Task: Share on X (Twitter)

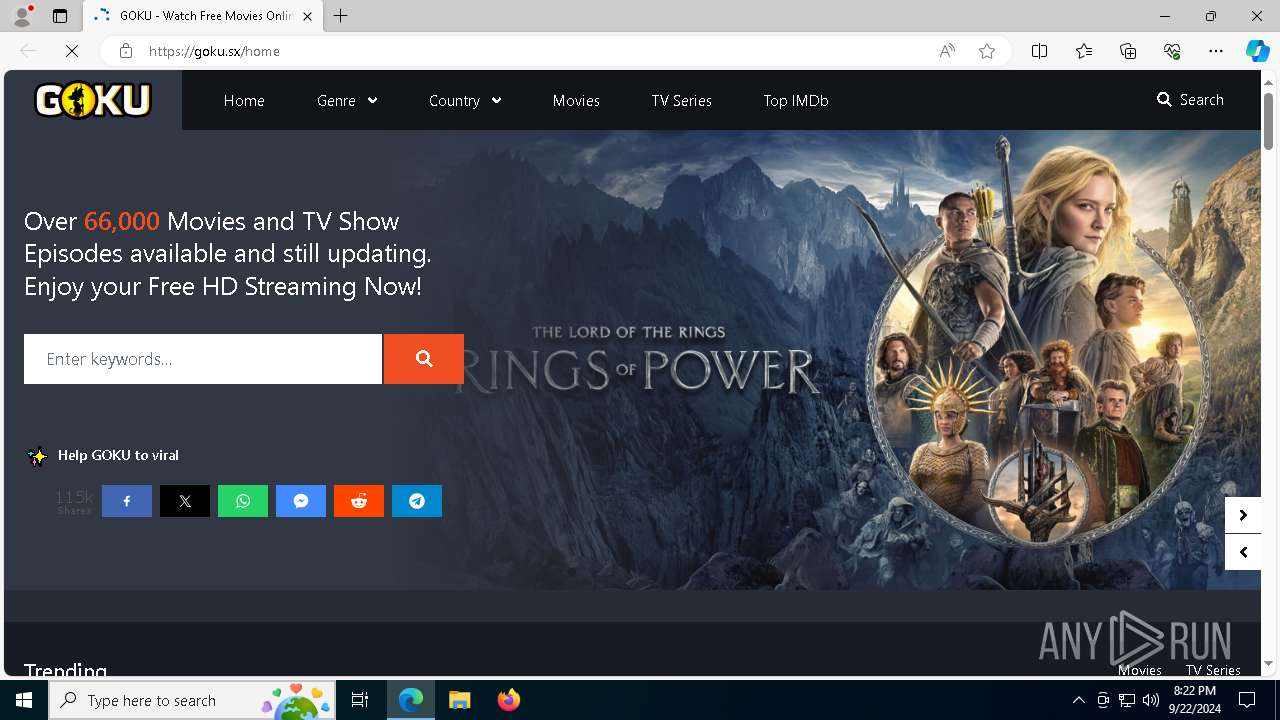Action: [185, 501]
